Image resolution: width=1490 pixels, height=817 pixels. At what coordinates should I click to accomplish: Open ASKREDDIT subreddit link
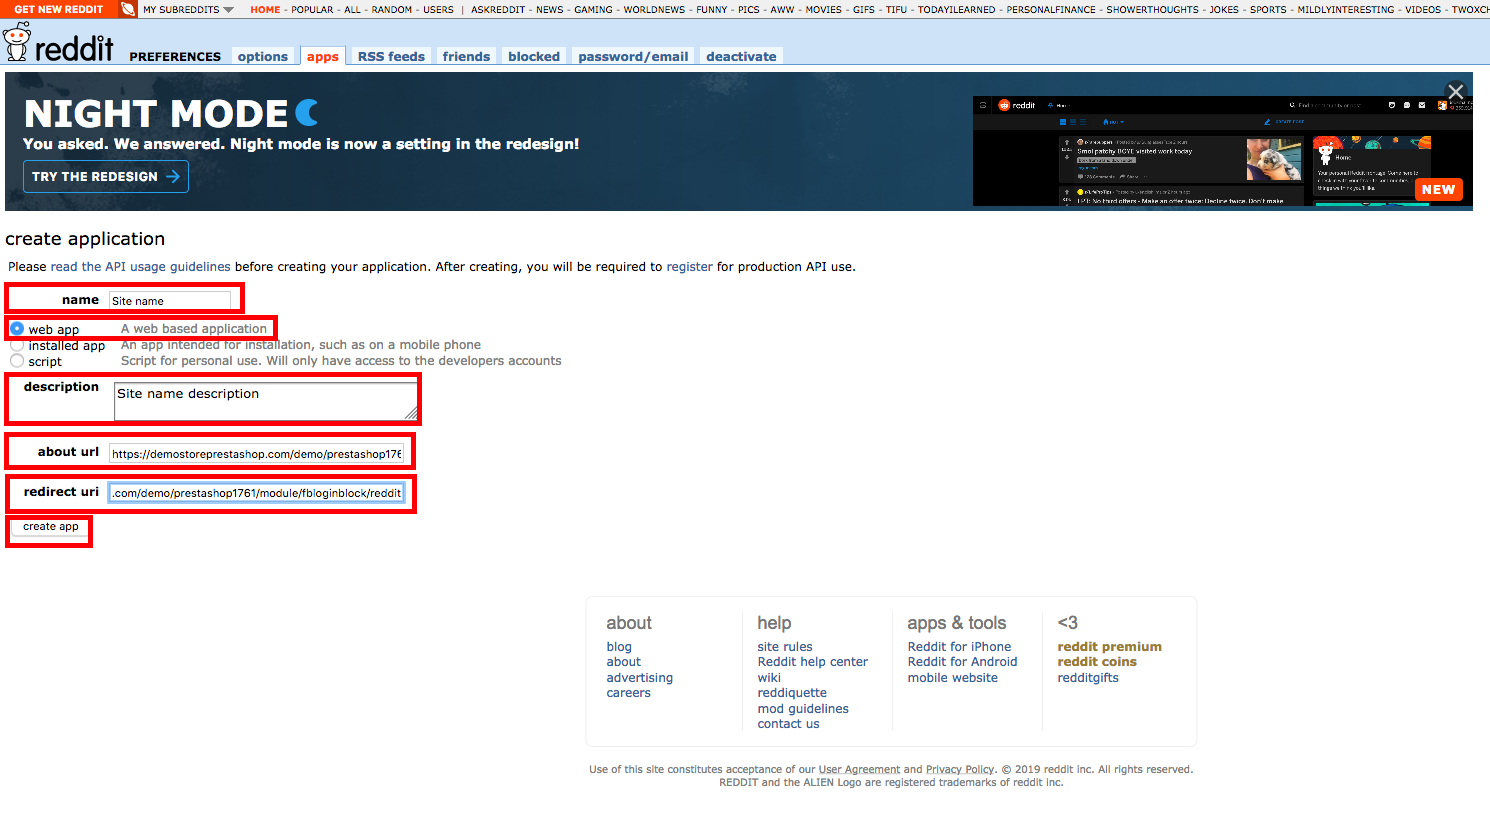(x=498, y=9)
